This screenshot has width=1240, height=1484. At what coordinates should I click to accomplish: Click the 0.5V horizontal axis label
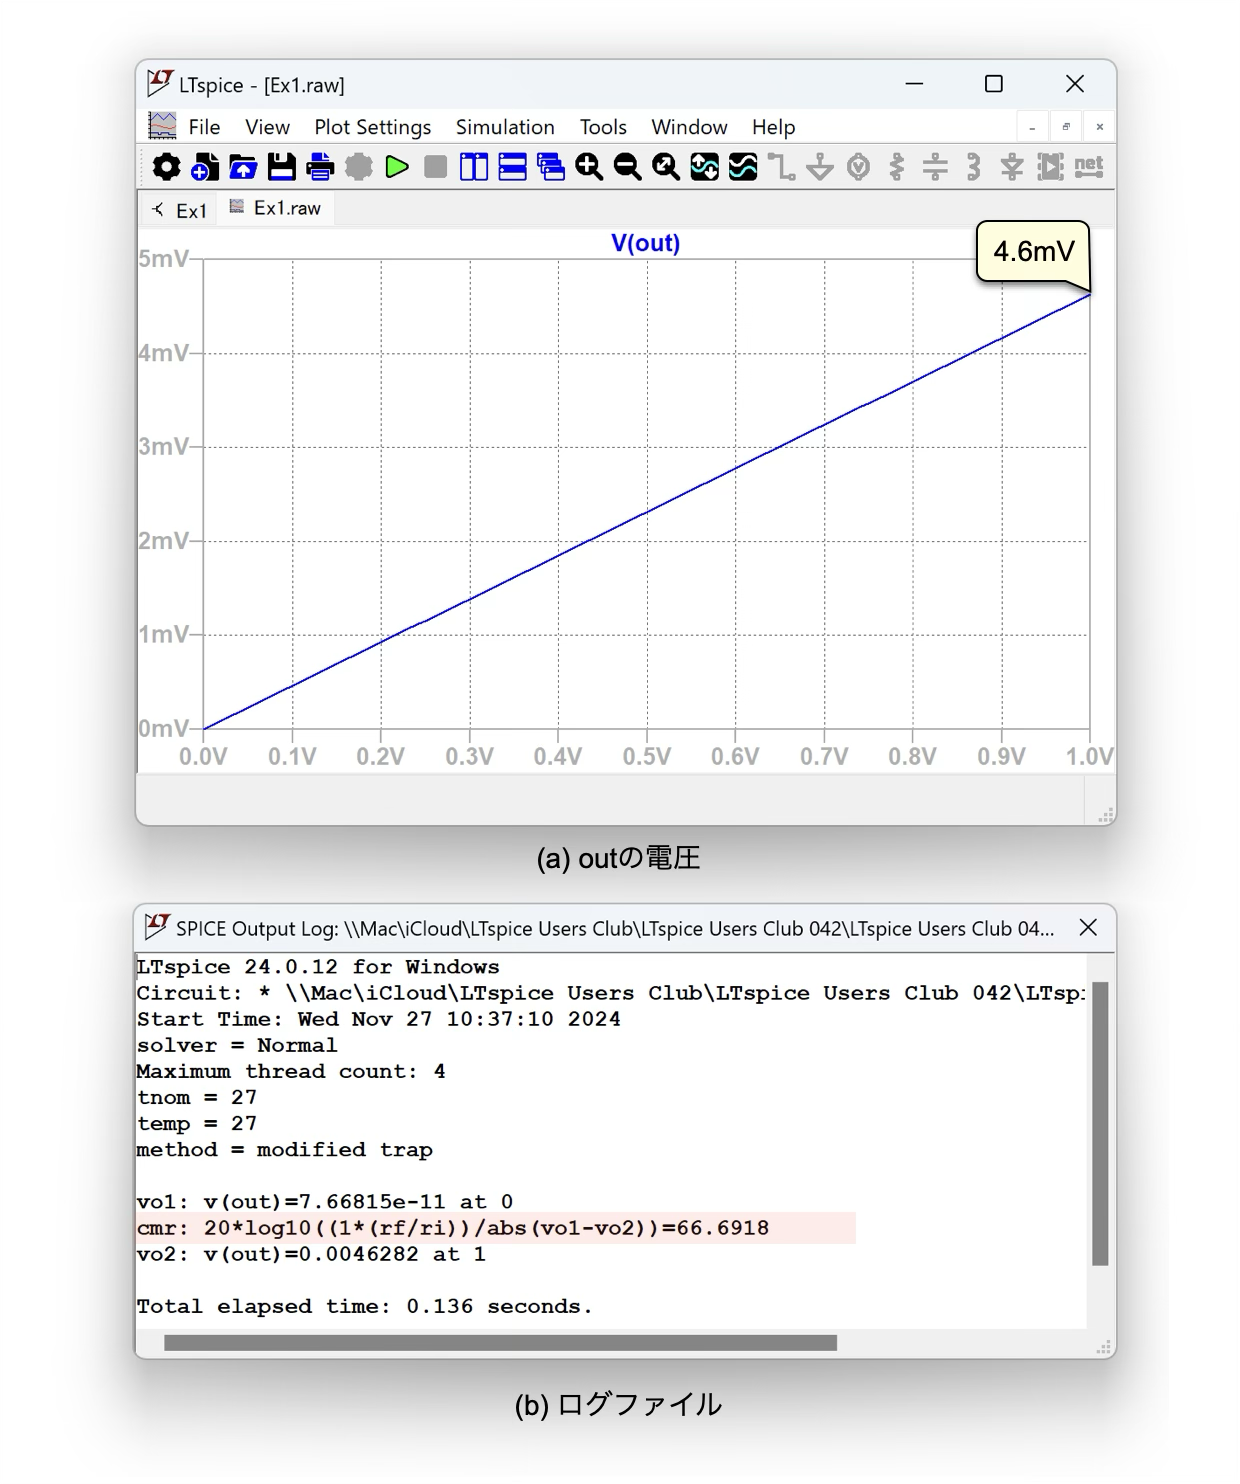(646, 757)
